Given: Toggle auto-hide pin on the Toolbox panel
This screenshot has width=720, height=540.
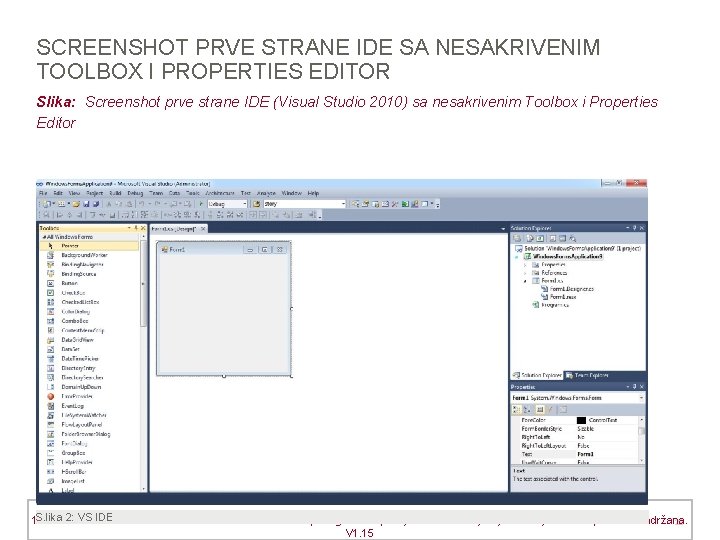Looking at the screenshot, I should 136,228.
